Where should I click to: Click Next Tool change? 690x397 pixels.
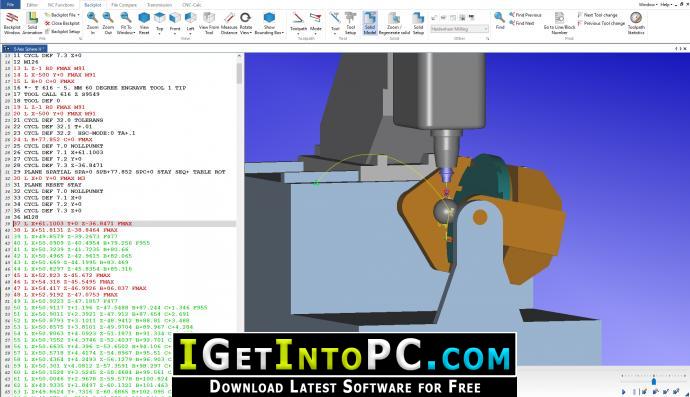[x=598, y=15]
